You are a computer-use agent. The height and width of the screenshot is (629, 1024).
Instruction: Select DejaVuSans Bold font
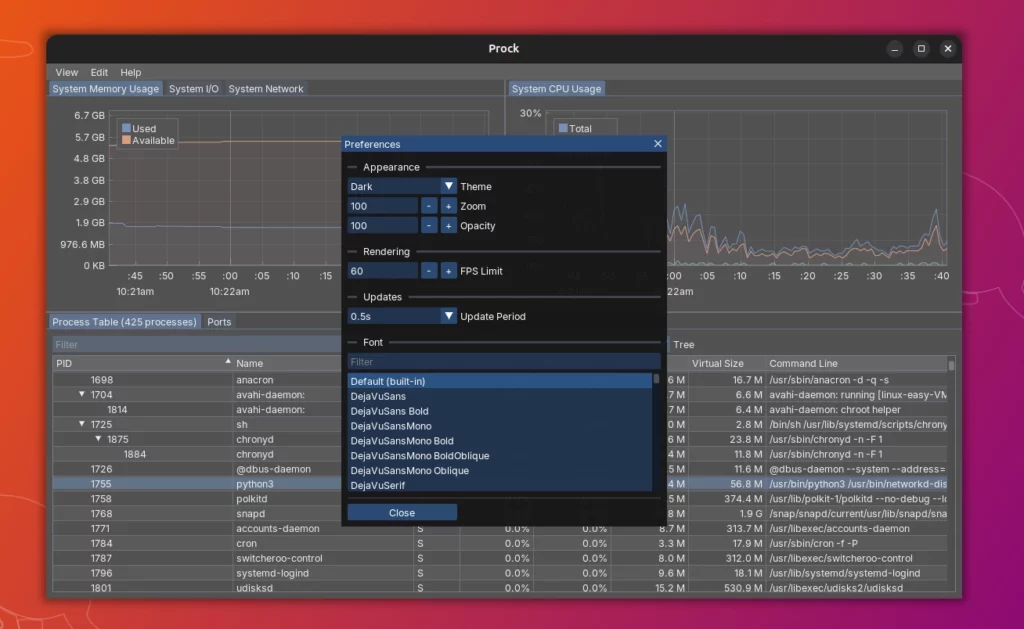point(500,411)
